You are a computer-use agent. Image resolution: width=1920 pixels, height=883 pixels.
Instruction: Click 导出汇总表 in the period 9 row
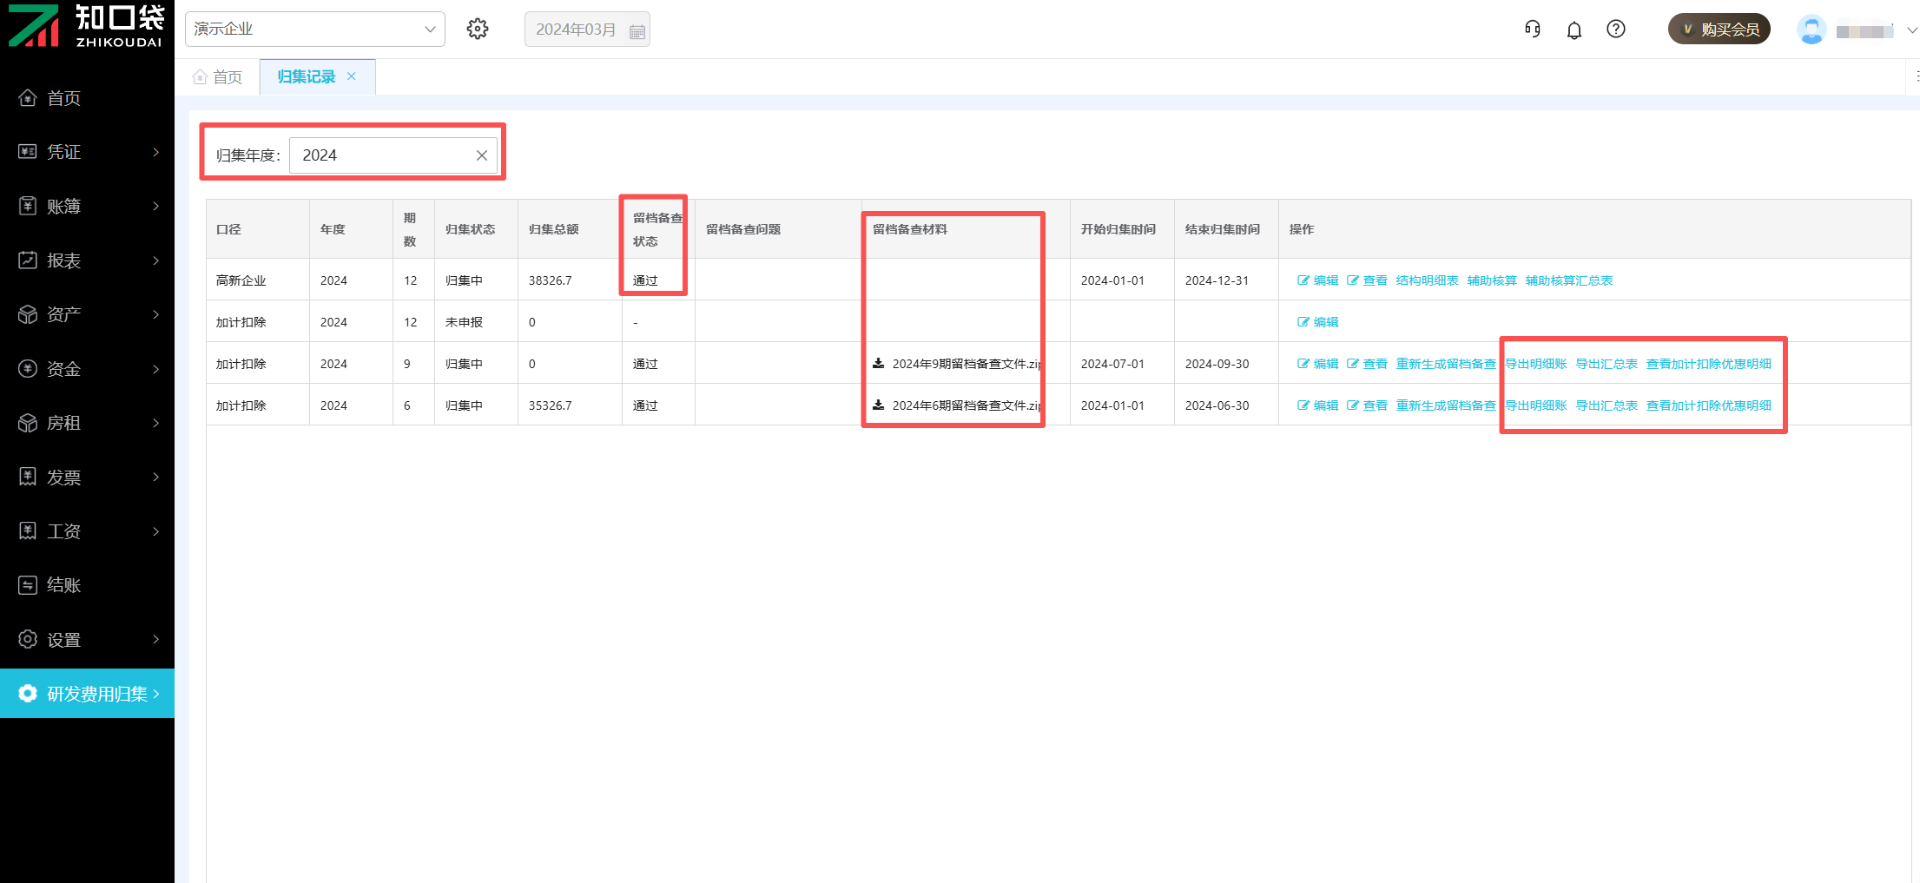(x=1606, y=364)
